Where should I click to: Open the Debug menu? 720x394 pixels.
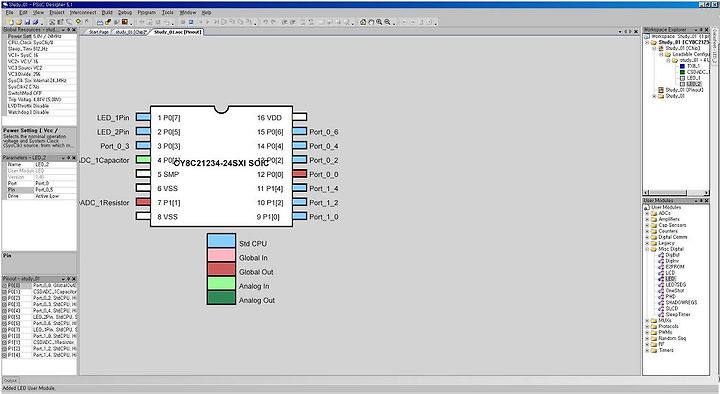(x=125, y=12)
